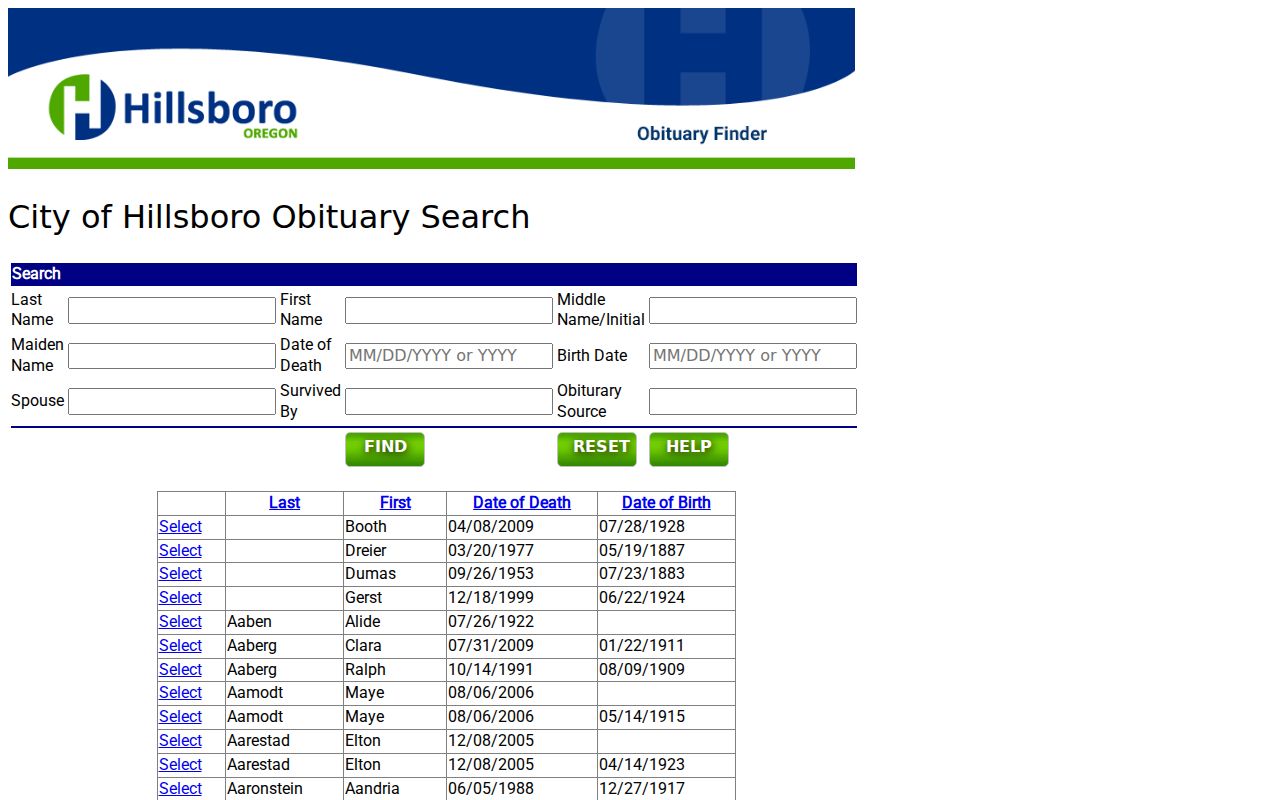Click the City of Hillsboro Obituary Search heading
Image resolution: width=1280 pixels, height=800 pixels.
click(x=269, y=217)
